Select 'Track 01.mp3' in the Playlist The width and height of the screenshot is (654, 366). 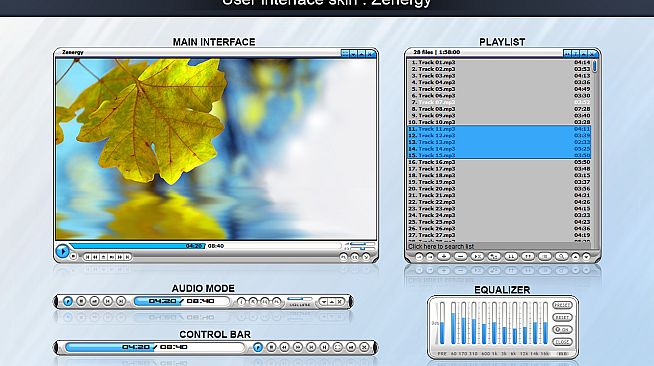click(x=499, y=63)
